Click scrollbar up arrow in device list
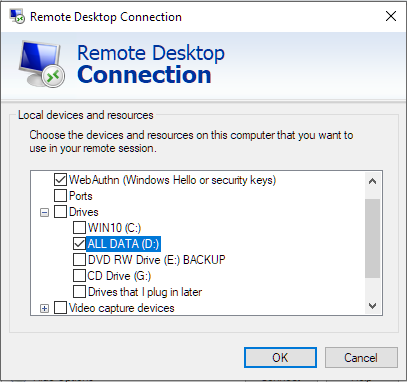Screen dimensions: 407x382 click(x=373, y=181)
